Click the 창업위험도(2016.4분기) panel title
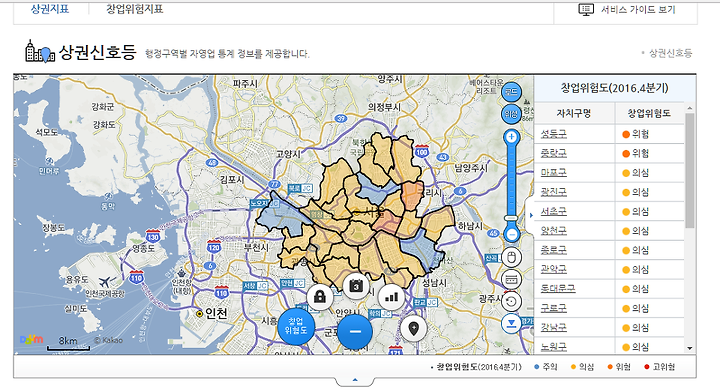Image resolution: width=720 pixels, height=392 pixels. 614,88
